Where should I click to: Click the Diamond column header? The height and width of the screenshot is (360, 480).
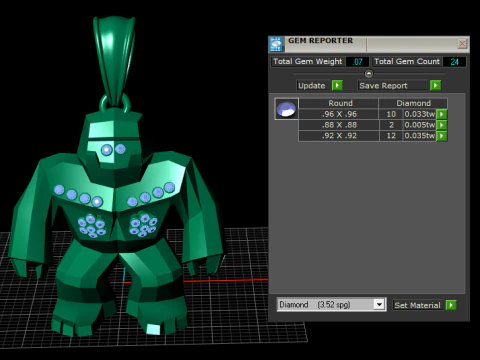point(413,103)
